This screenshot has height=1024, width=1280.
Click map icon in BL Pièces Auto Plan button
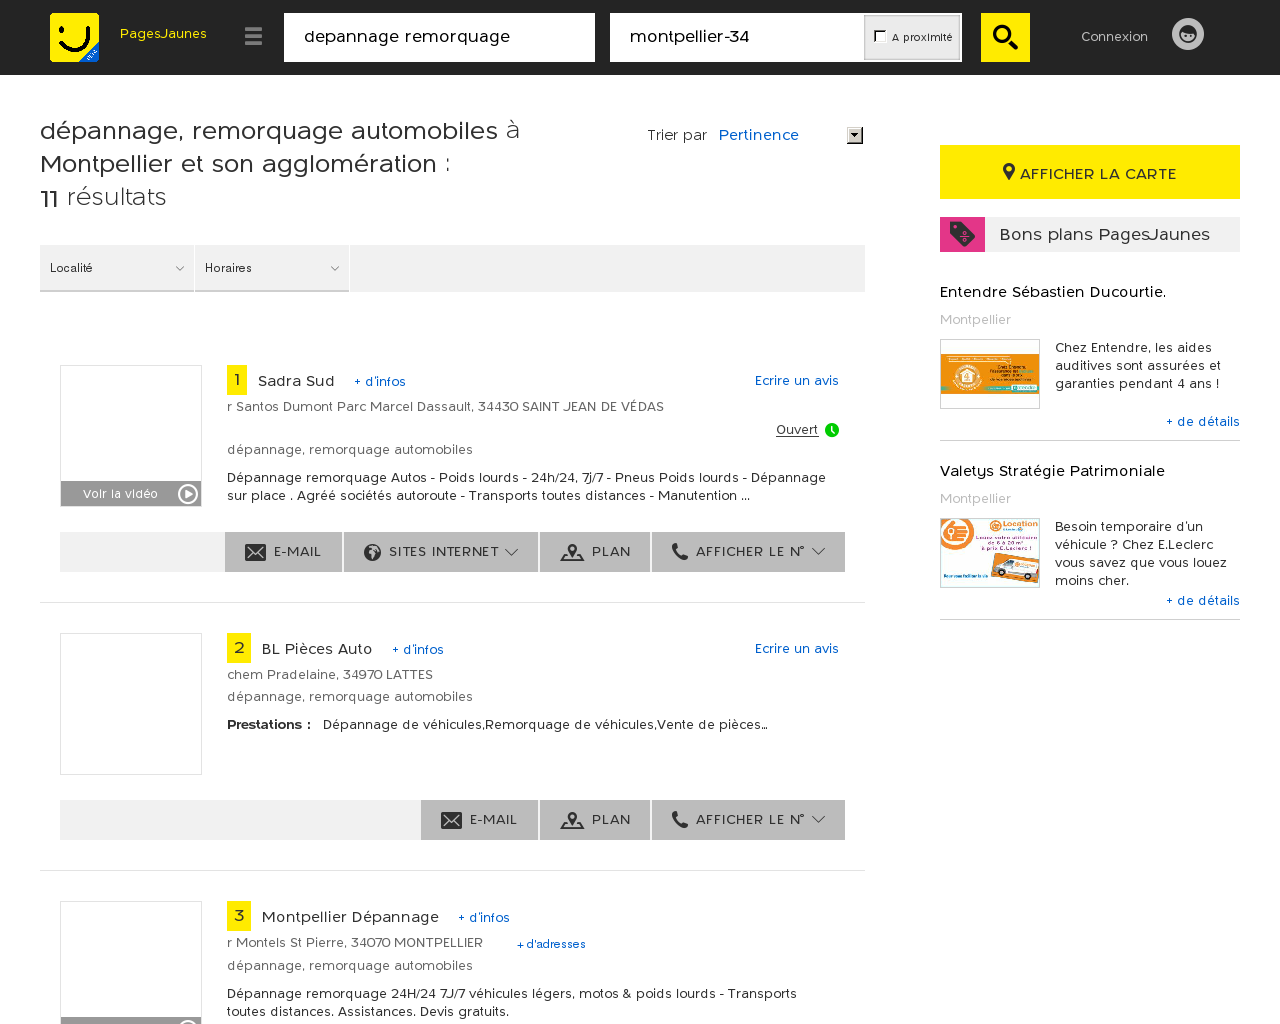[x=572, y=820]
